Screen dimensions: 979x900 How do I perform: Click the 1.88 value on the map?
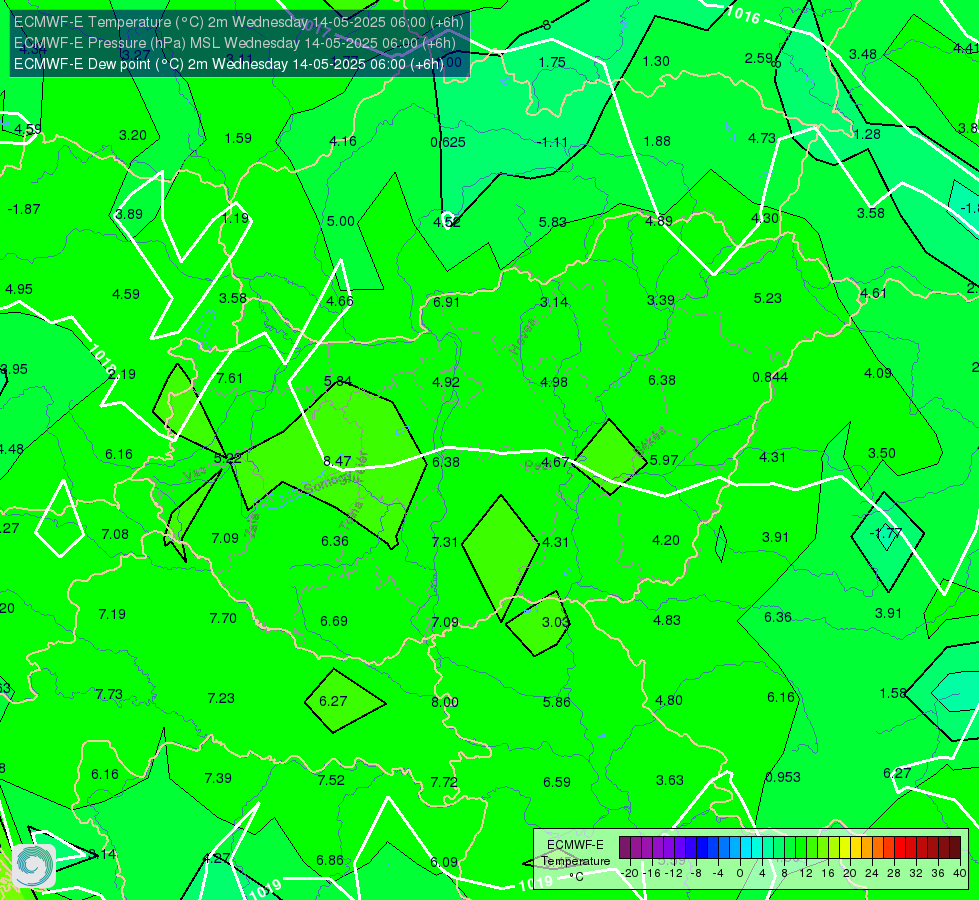[657, 141]
